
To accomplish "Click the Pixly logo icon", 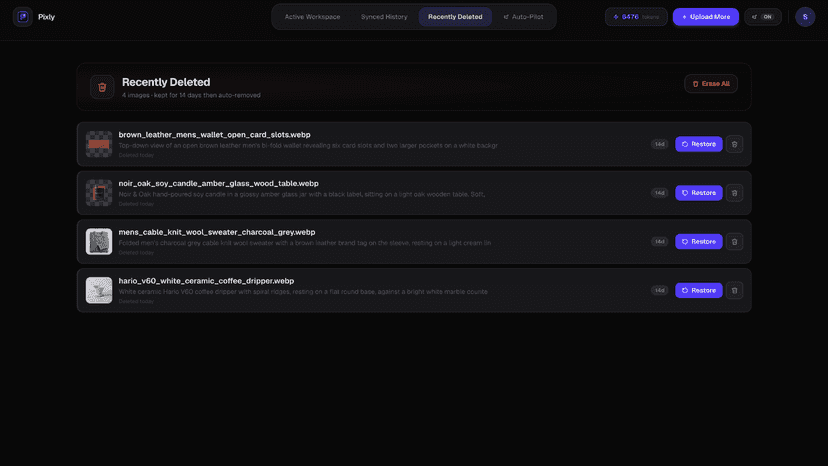I will [x=23, y=17].
